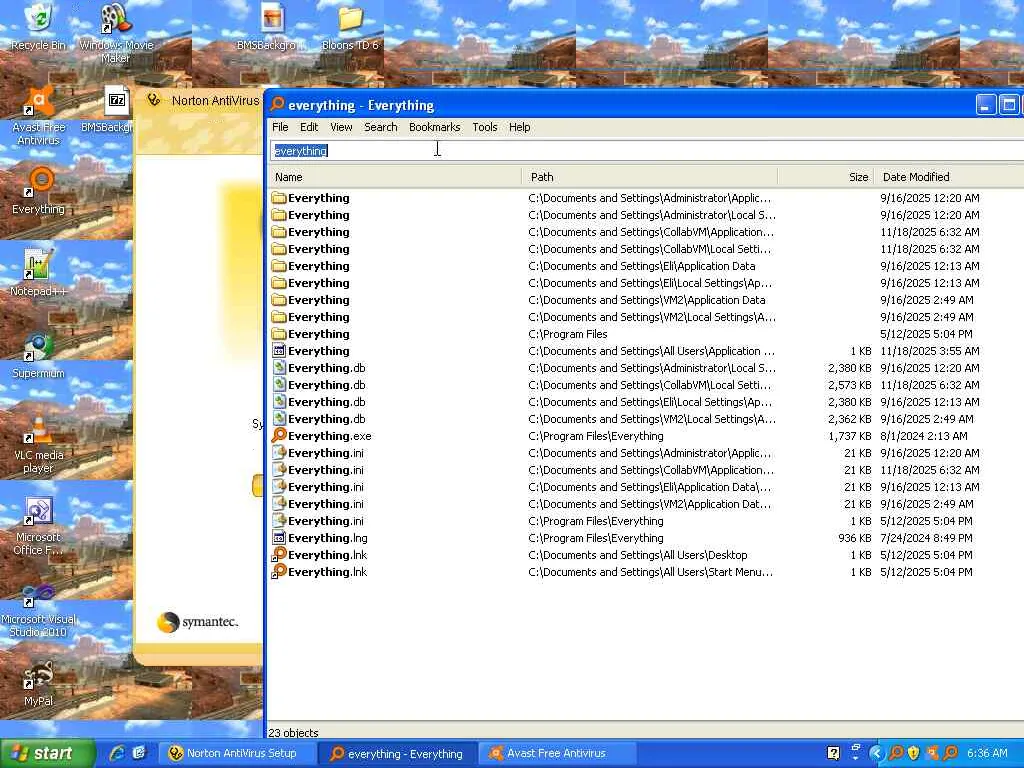Click the Start button
This screenshot has height=768, width=1024.
click(x=47, y=753)
